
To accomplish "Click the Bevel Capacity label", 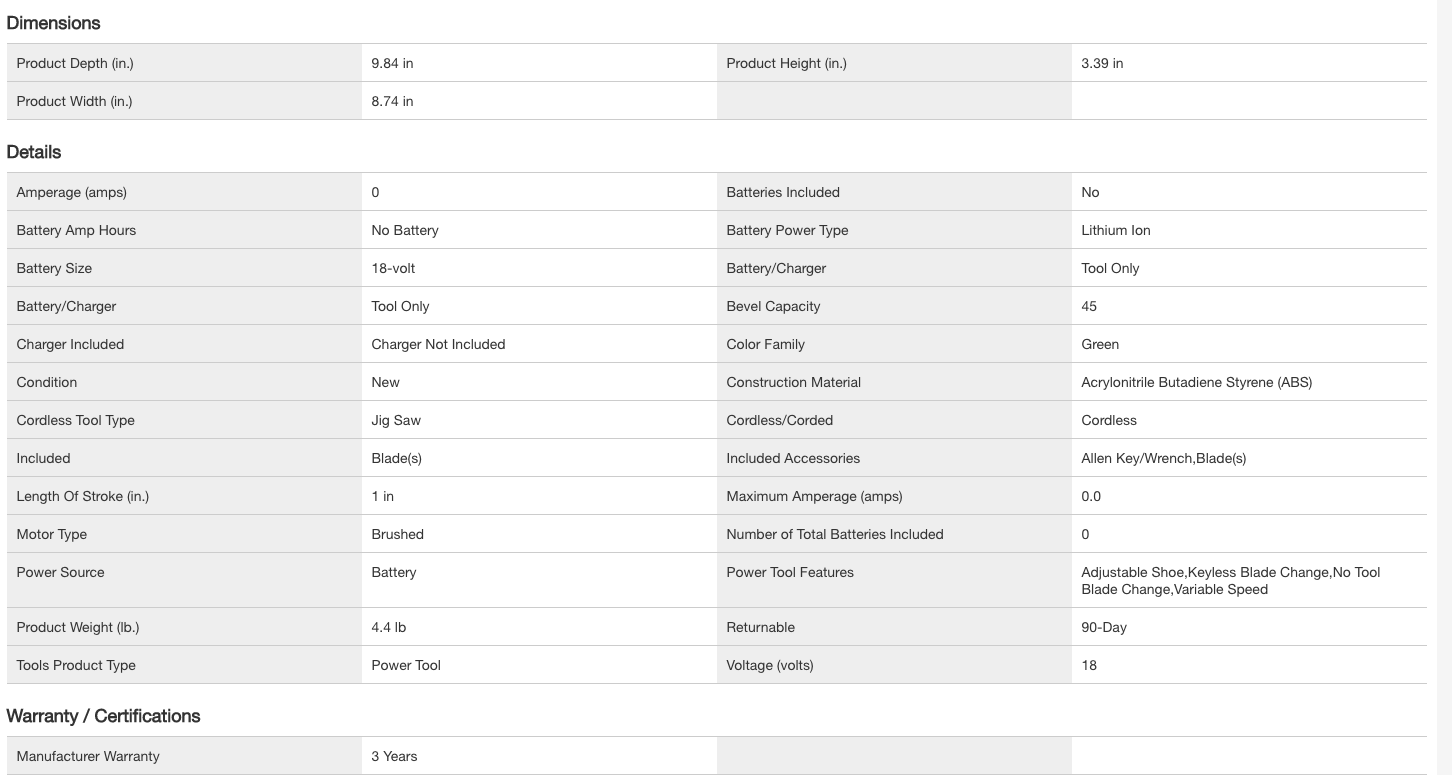I will click(x=773, y=306).
